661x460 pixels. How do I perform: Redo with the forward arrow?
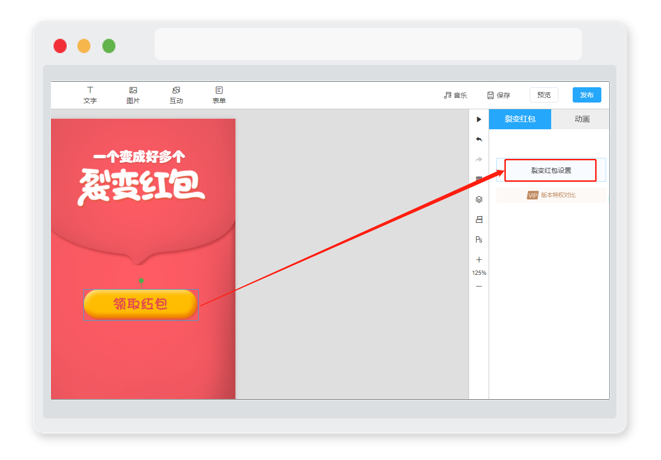[479, 159]
